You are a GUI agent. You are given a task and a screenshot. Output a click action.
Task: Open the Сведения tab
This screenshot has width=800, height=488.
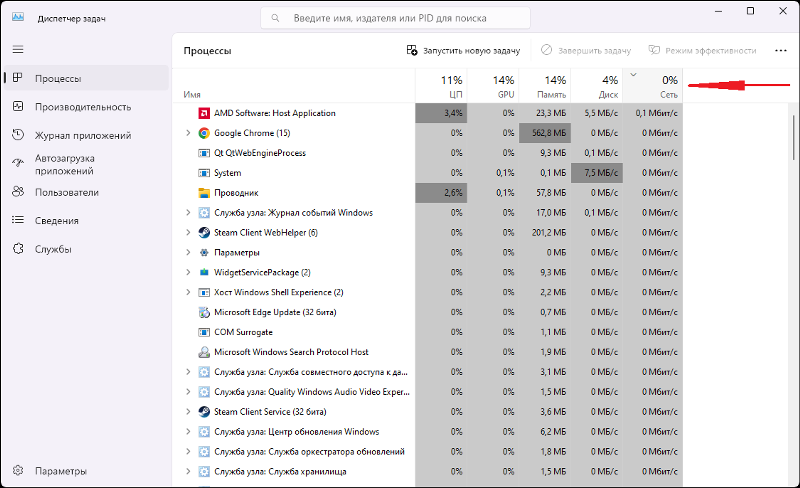coord(86,221)
